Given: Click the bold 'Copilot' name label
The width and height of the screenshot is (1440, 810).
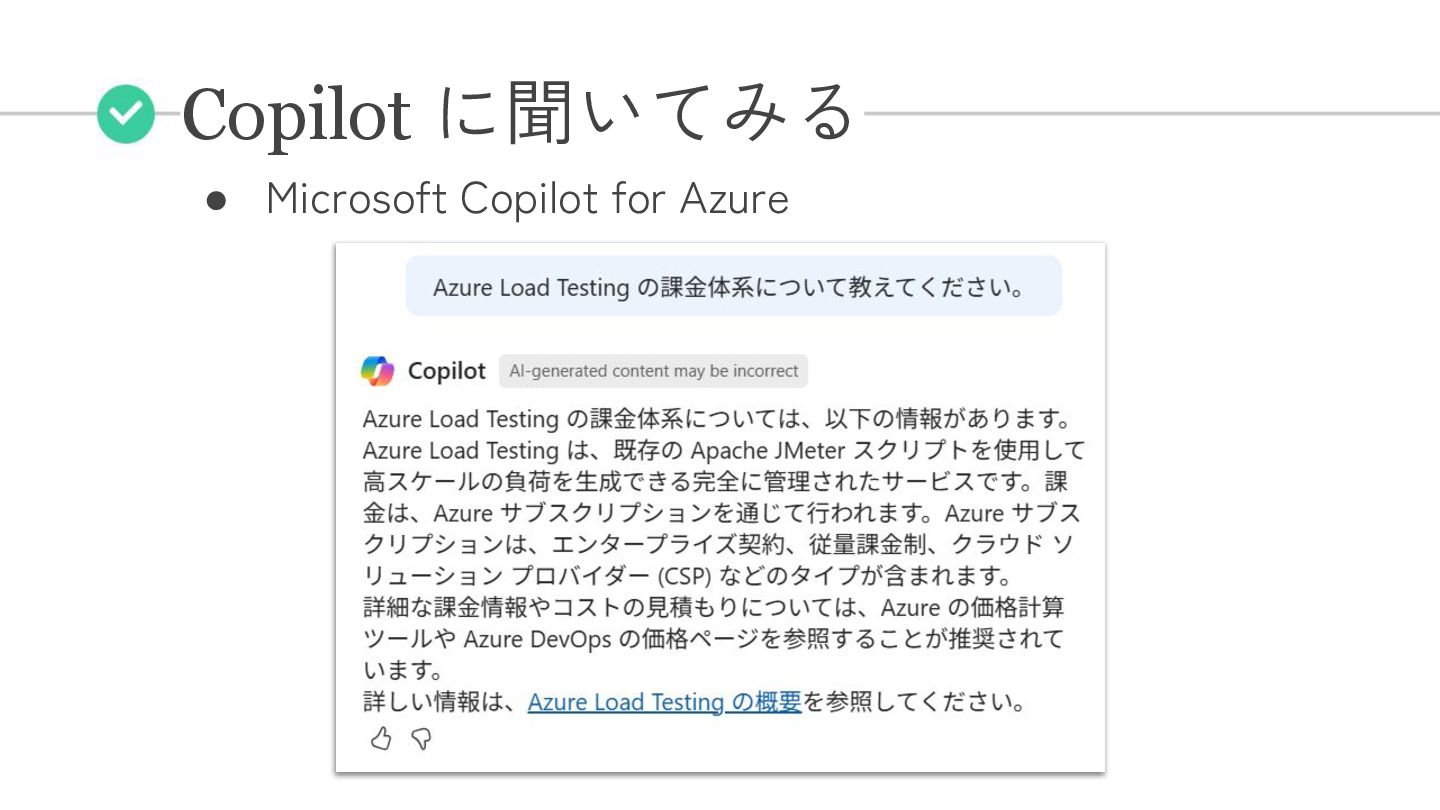Looking at the screenshot, I should (x=446, y=371).
